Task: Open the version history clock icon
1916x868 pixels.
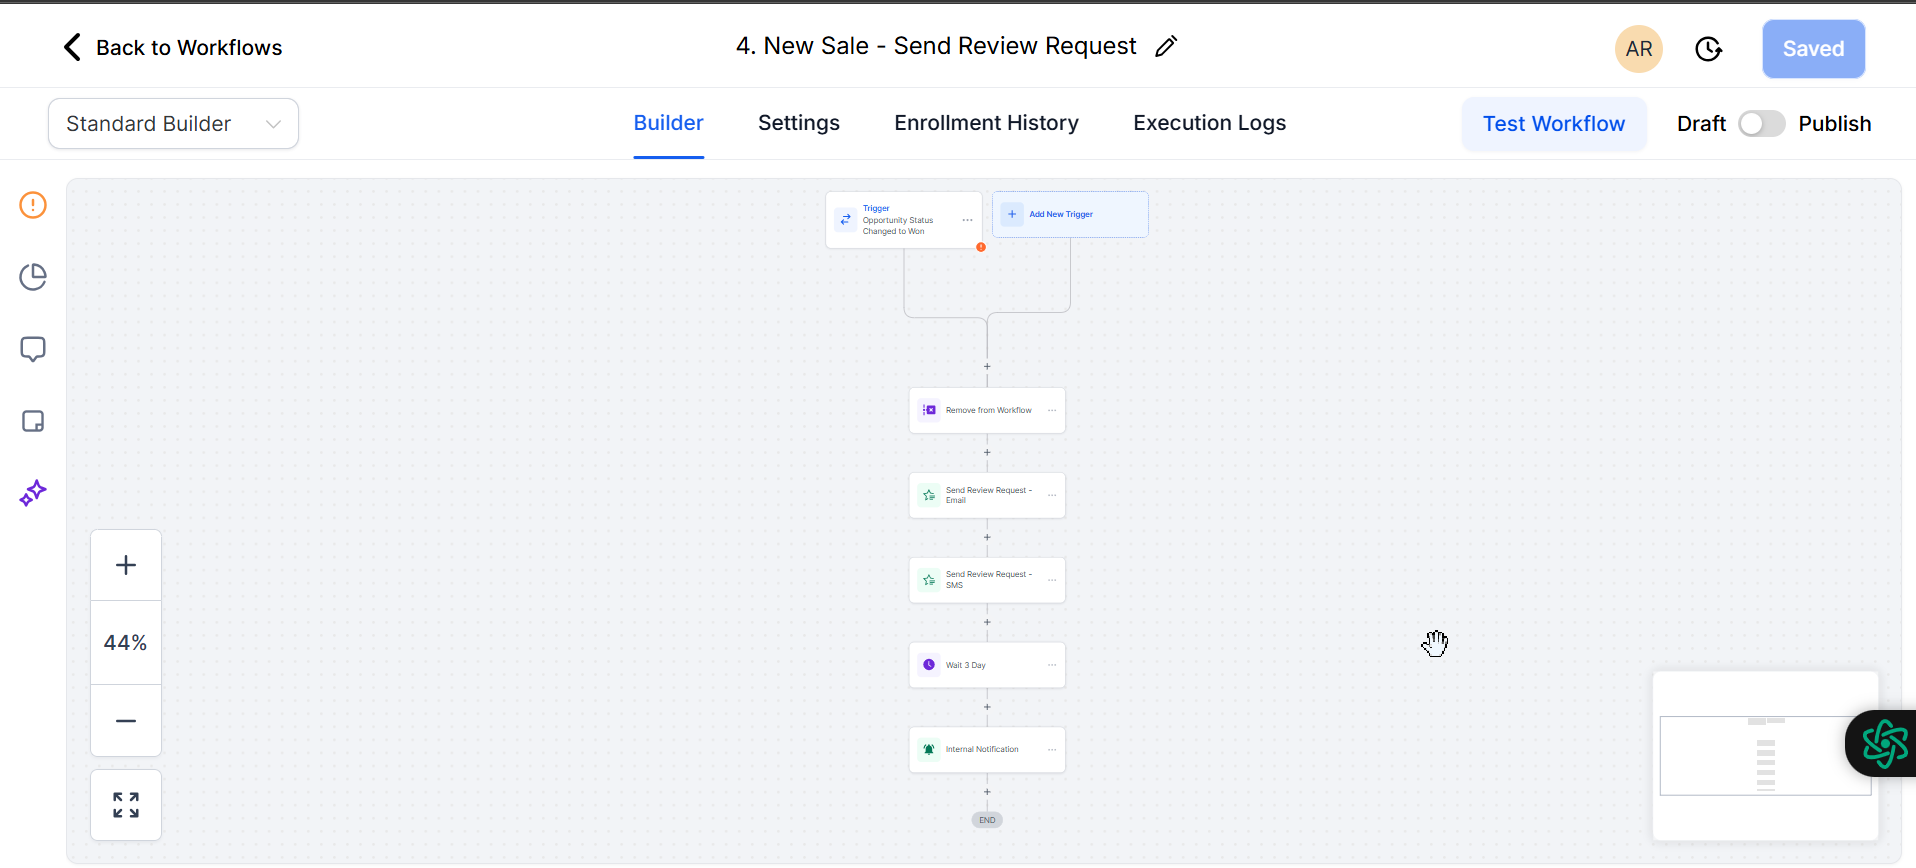Action: tap(1708, 49)
